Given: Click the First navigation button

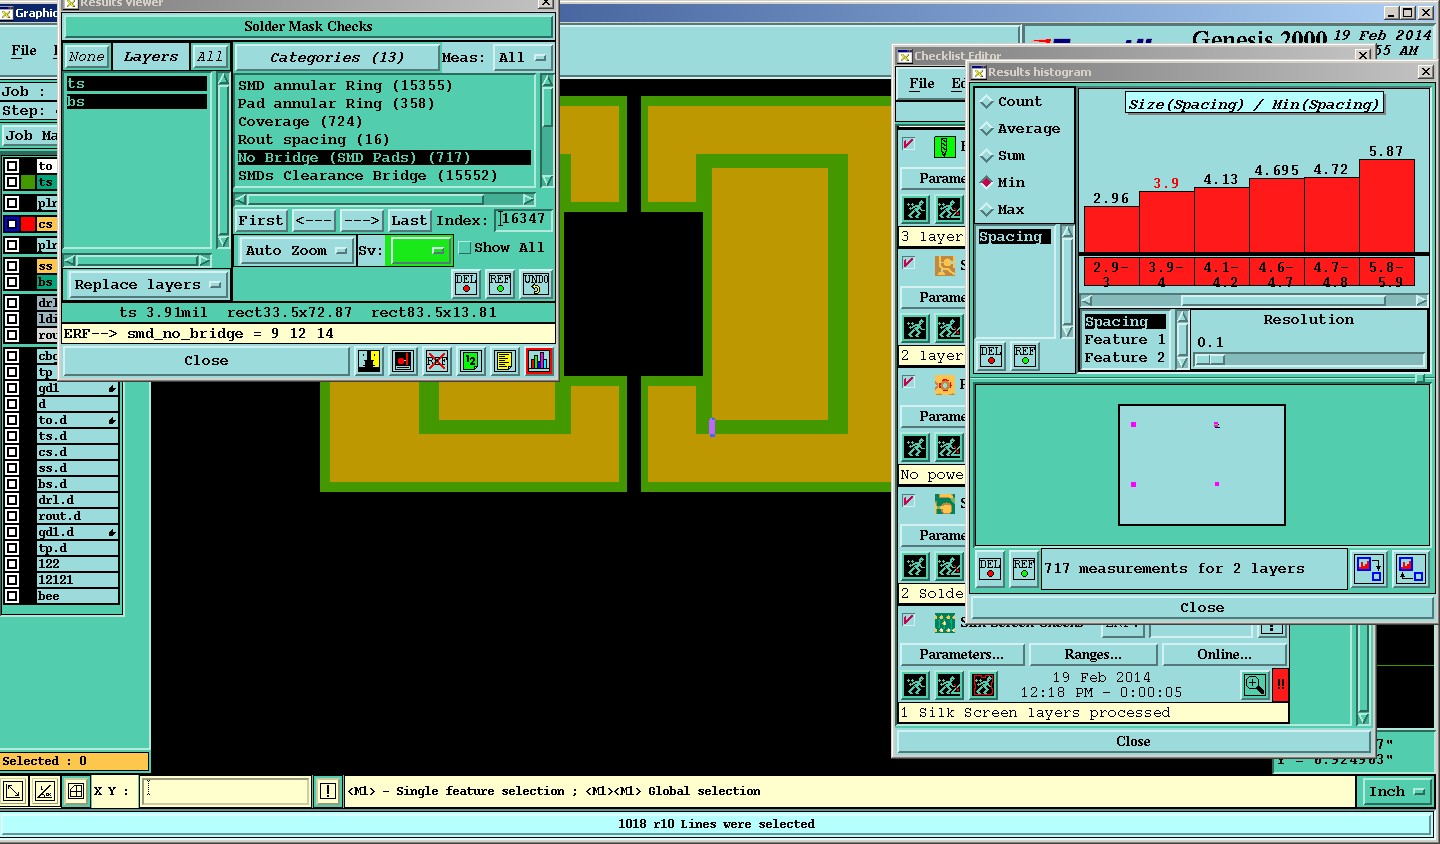Looking at the screenshot, I should (261, 220).
